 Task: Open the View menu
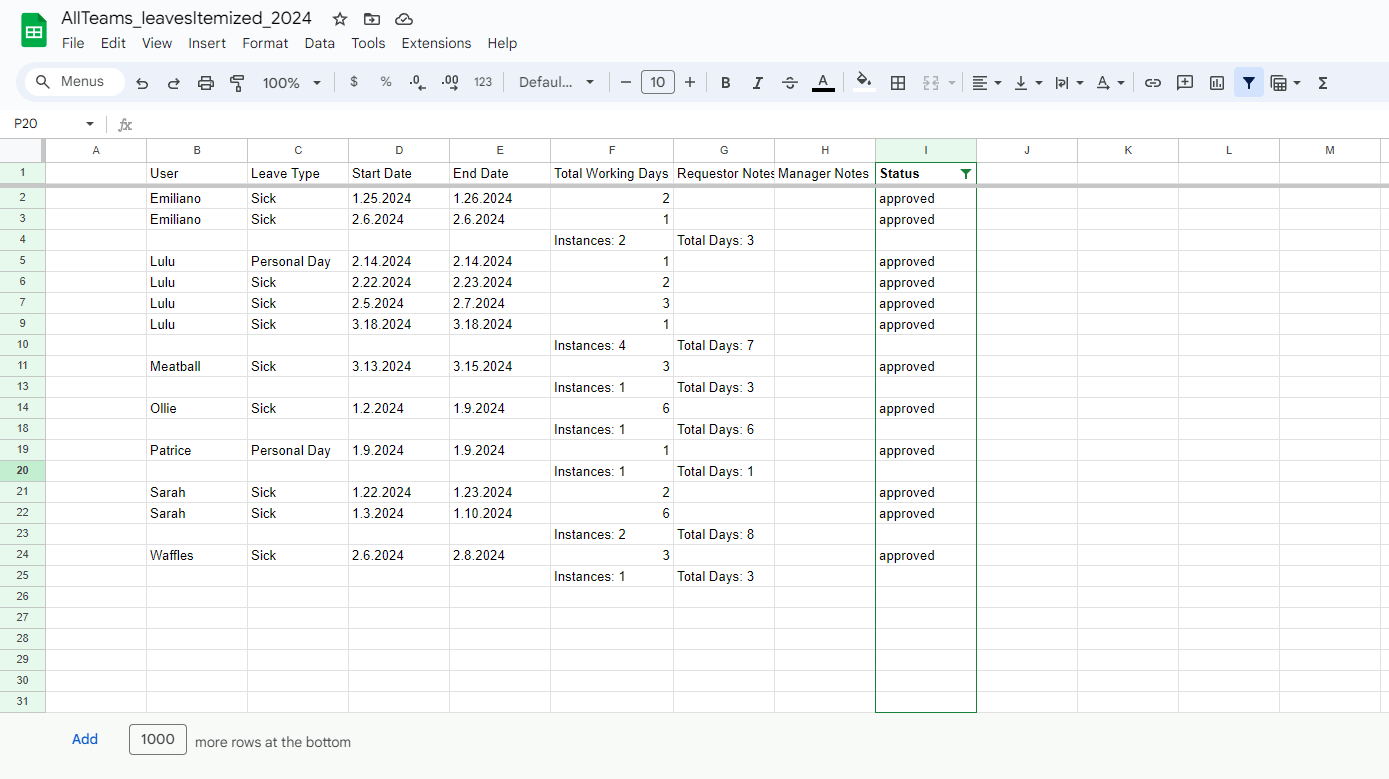click(x=157, y=43)
